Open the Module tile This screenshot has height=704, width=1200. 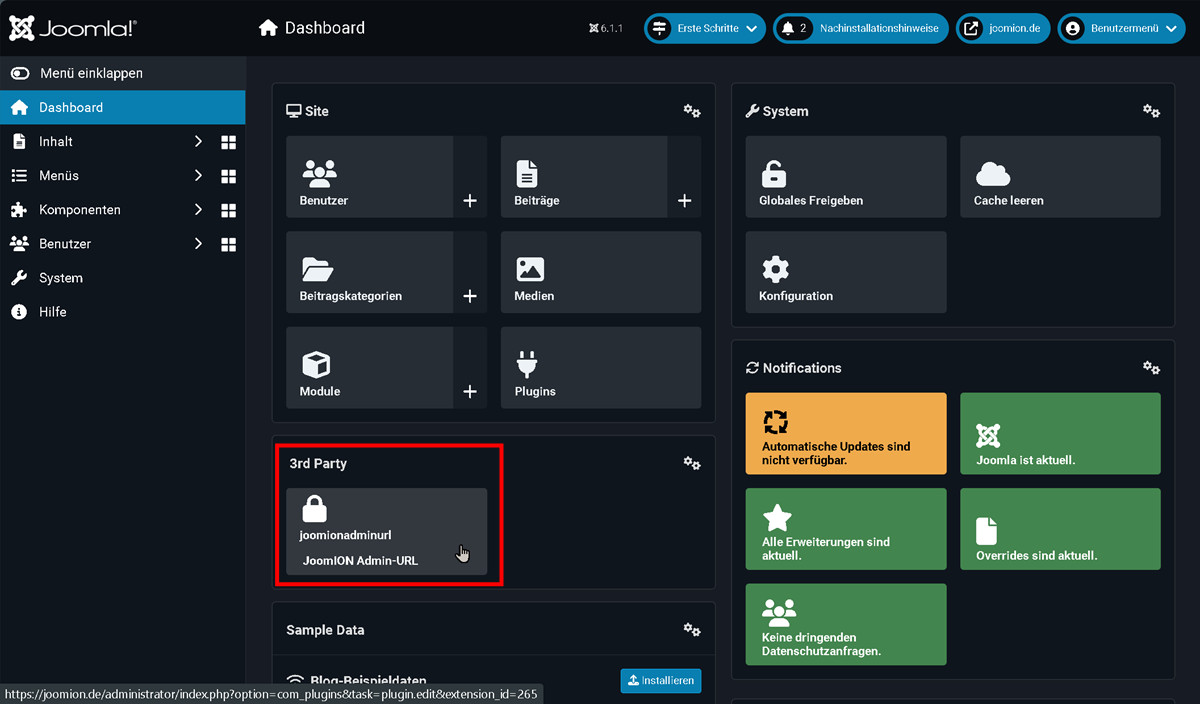[369, 367]
